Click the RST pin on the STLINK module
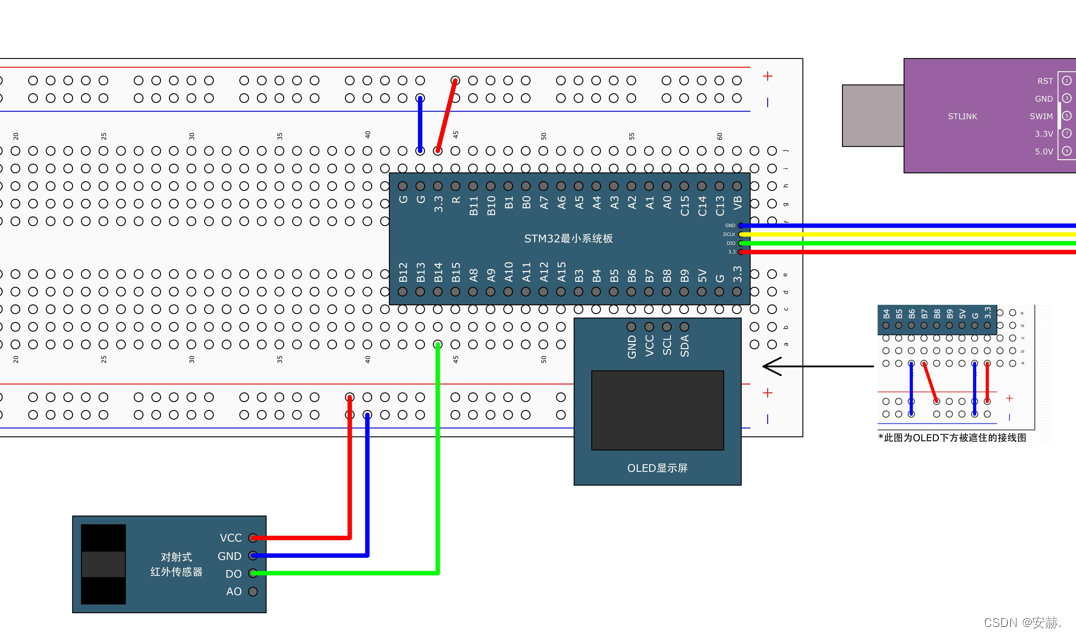 coord(1066,81)
